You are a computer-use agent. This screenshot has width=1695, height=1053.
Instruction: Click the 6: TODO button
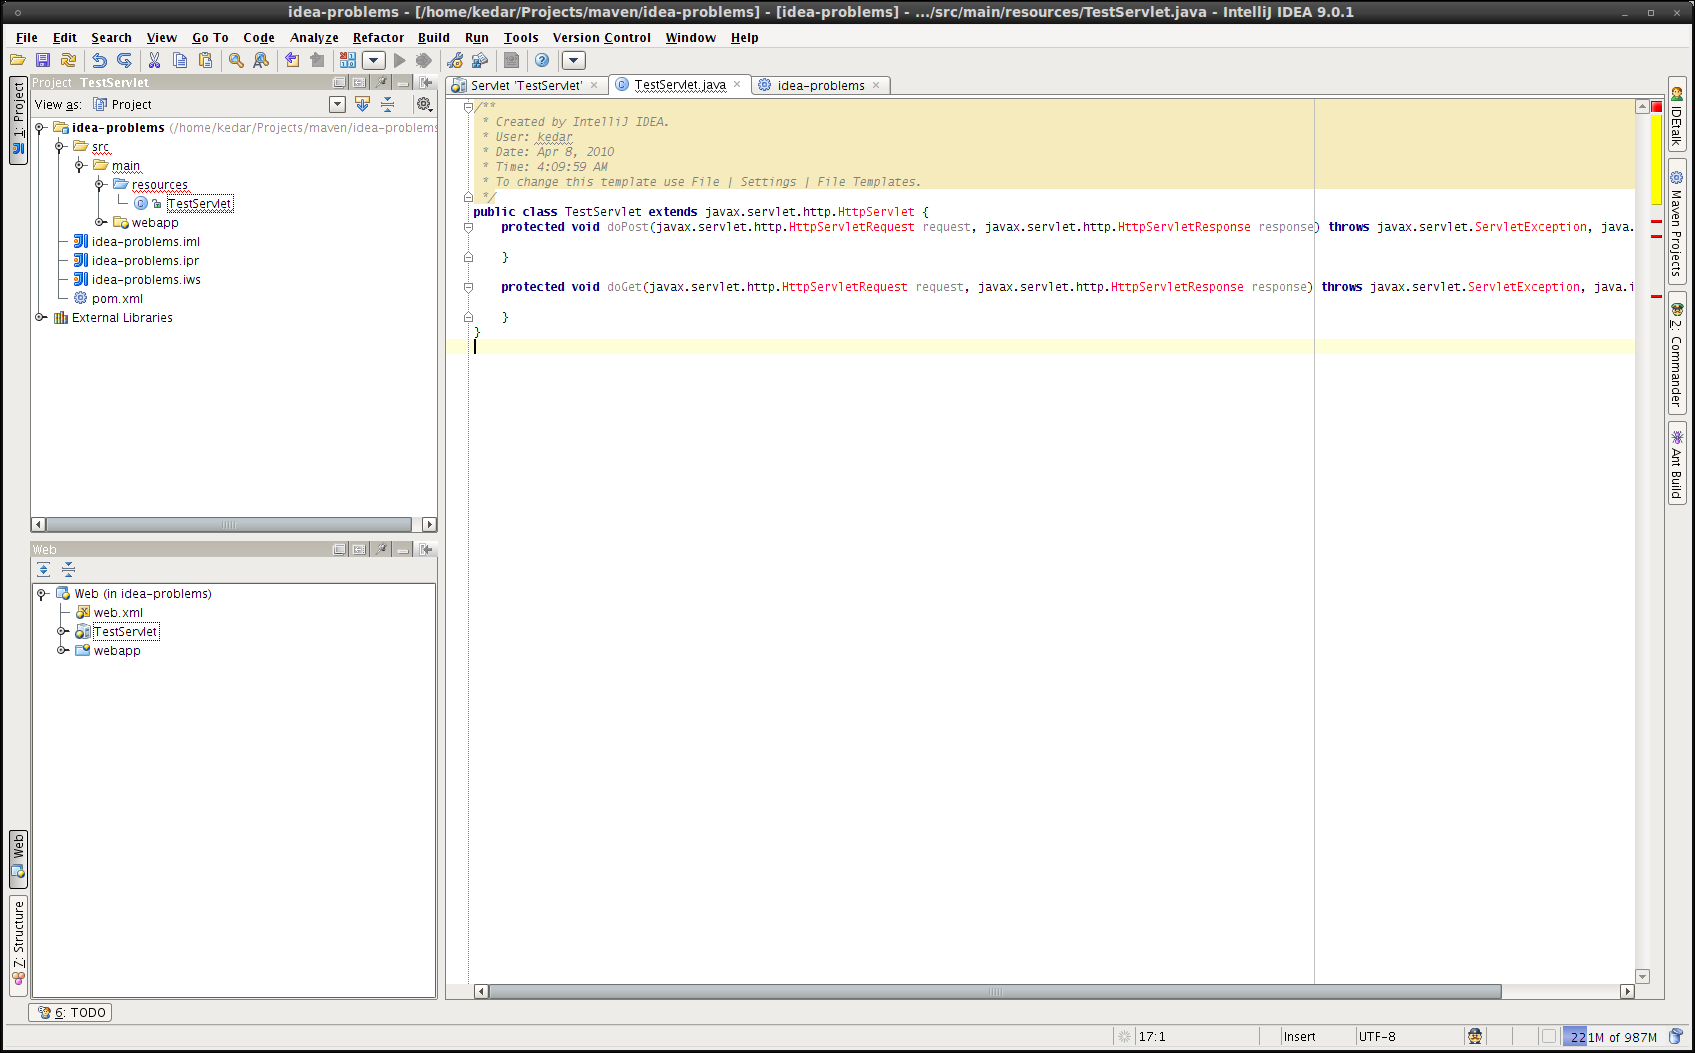click(x=70, y=1012)
